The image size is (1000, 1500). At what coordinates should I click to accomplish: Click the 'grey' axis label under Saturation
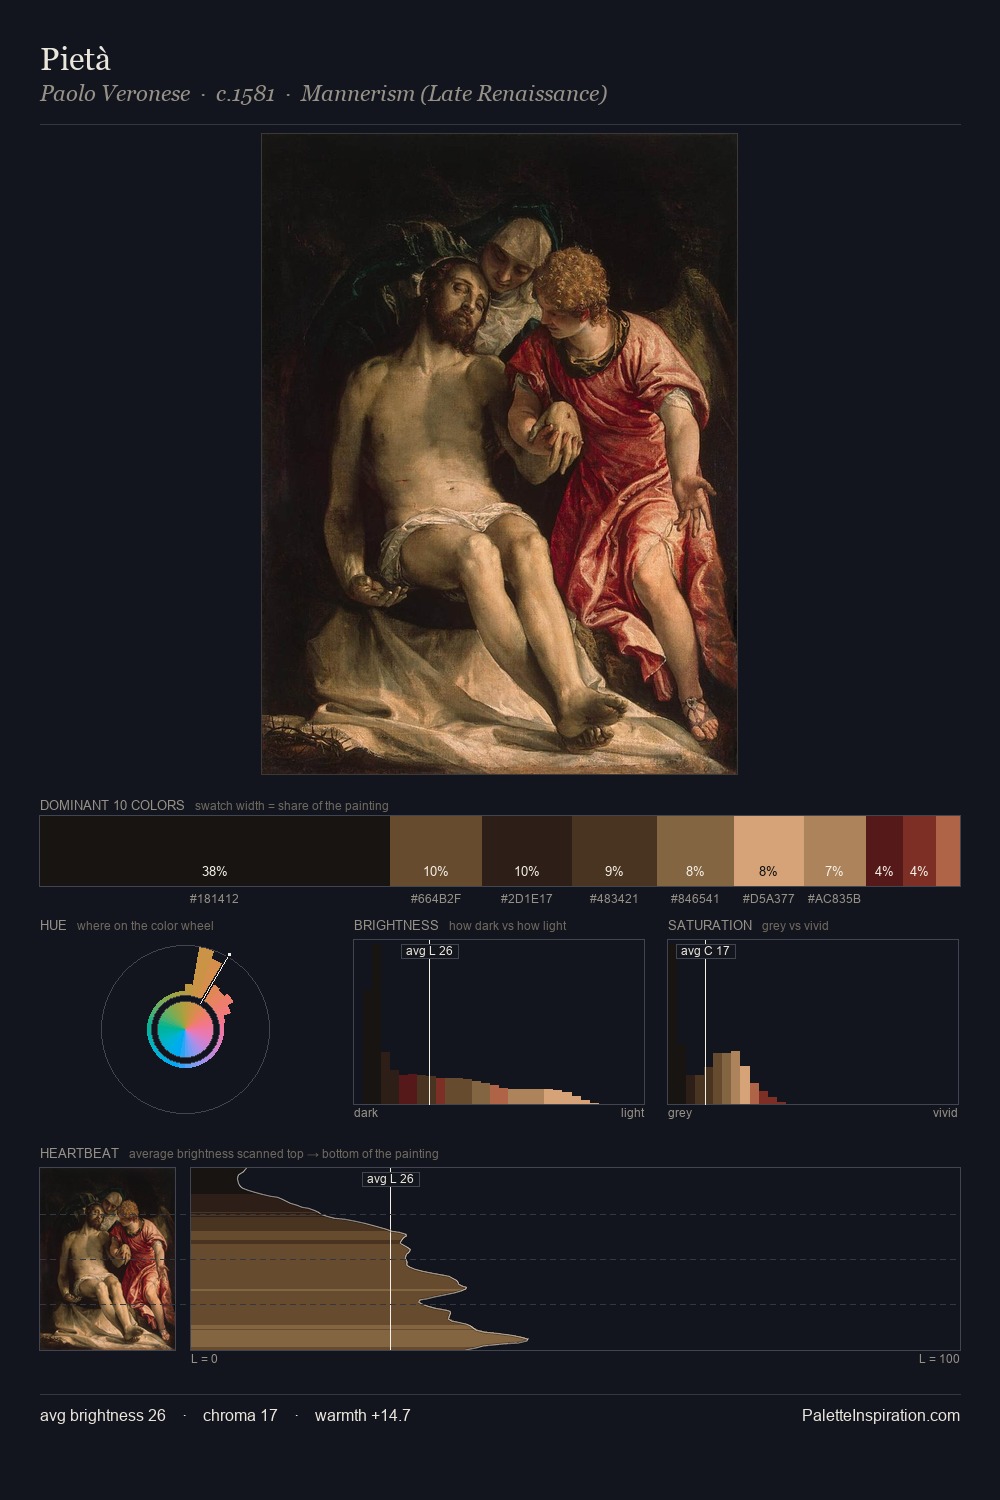[x=680, y=1113]
